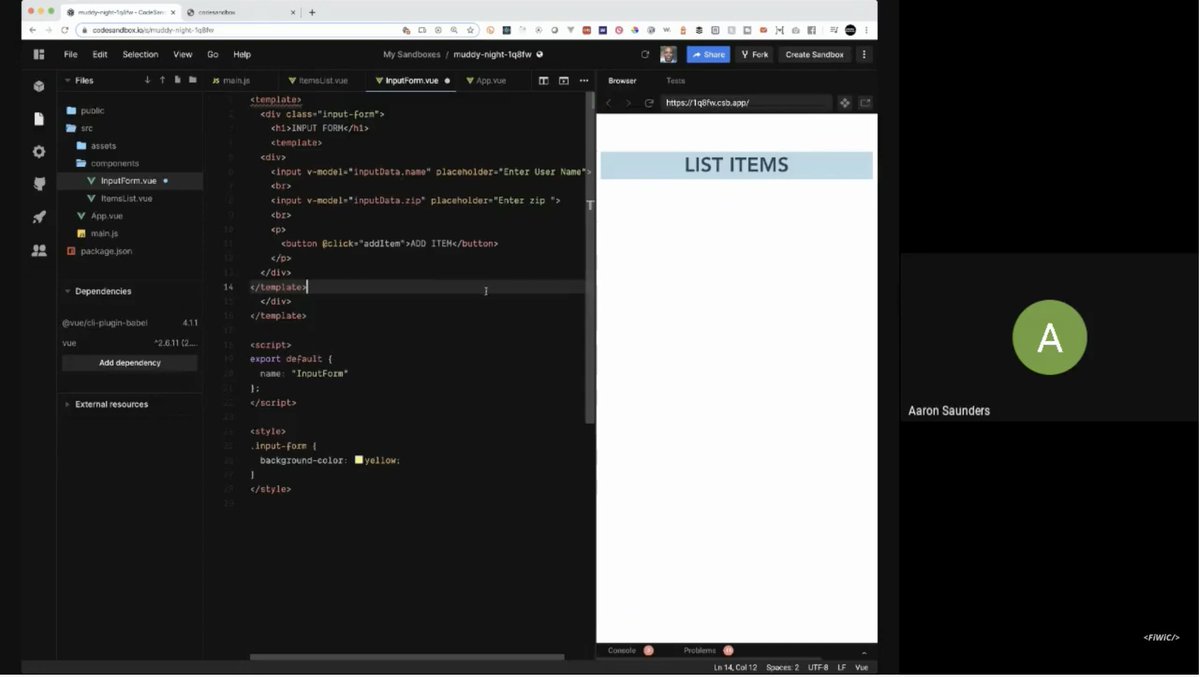Click the yellow color swatch in style code
The width and height of the screenshot is (1200, 677).
click(x=359, y=460)
